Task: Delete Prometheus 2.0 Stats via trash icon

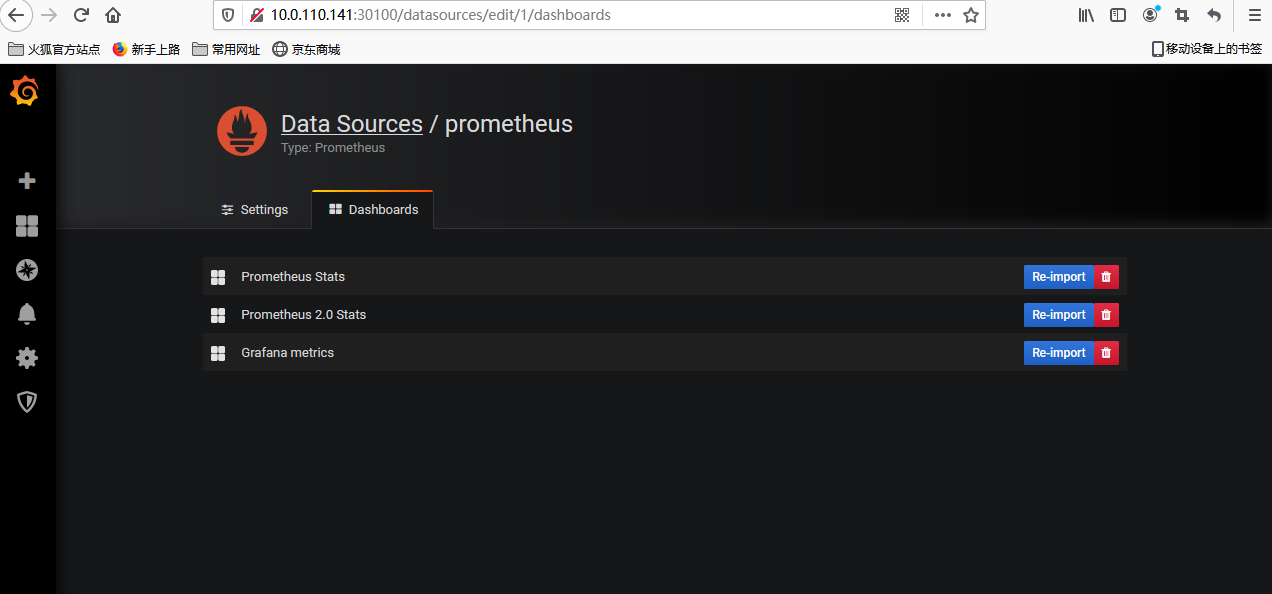Action: coord(1106,315)
